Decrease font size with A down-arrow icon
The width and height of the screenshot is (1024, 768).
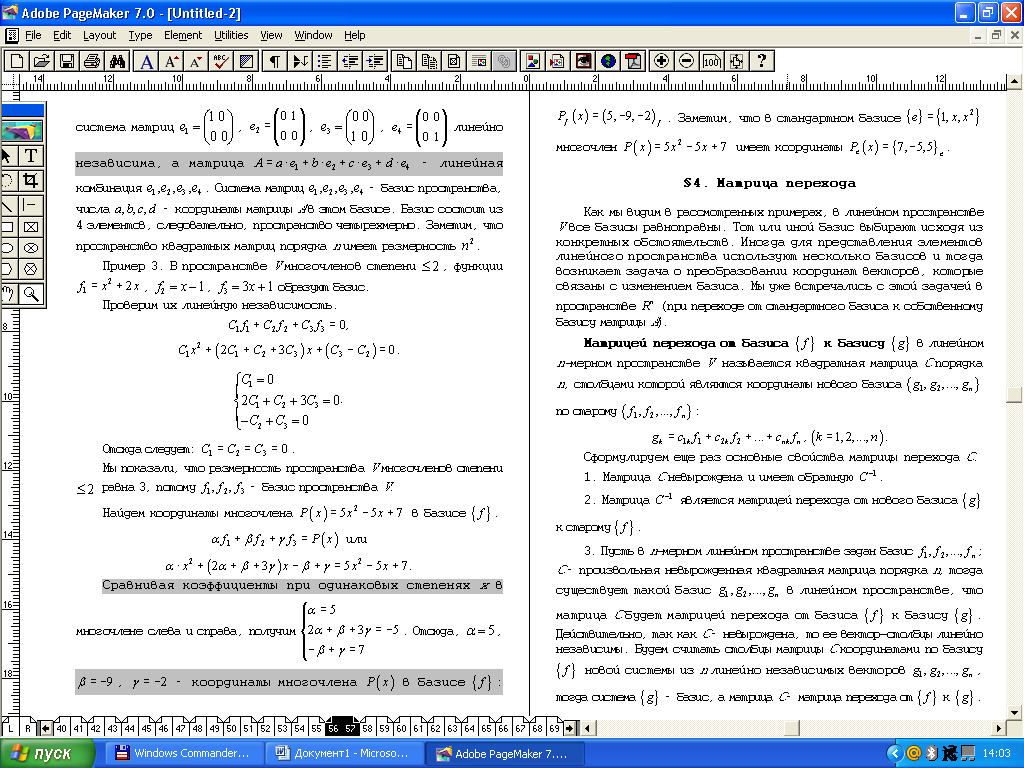pyautogui.click(x=196, y=61)
